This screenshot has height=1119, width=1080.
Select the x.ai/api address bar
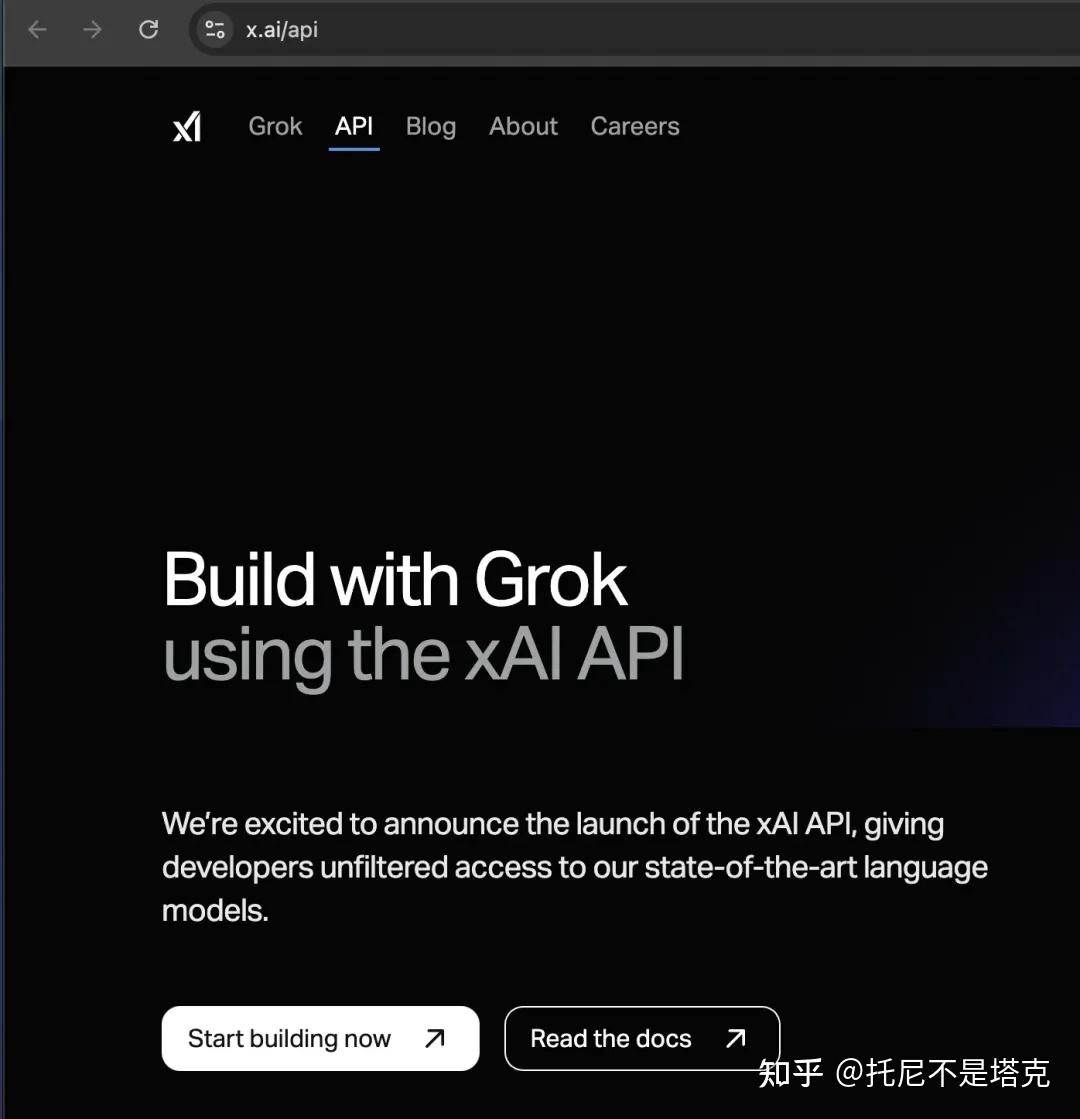pos(281,29)
